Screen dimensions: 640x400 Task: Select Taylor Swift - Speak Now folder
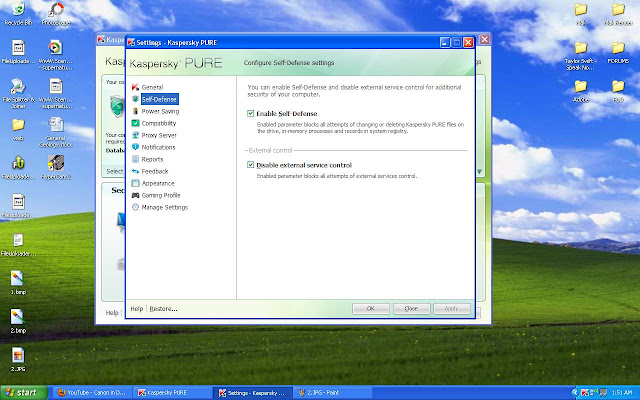[x=580, y=56]
